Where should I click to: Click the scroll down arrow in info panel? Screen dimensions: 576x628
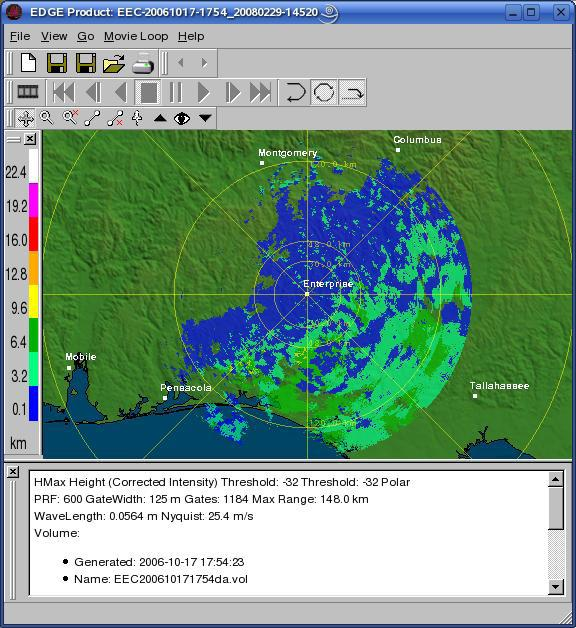tap(556, 587)
